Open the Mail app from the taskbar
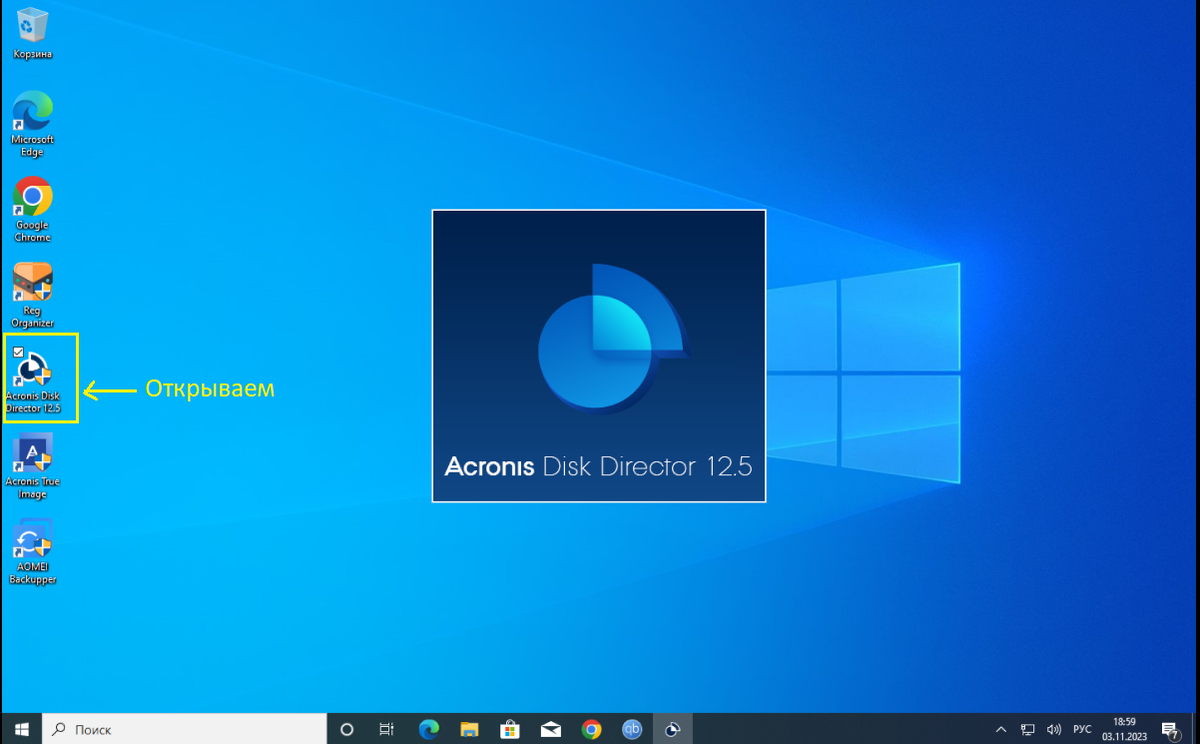1200x744 pixels. pos(550,729)
